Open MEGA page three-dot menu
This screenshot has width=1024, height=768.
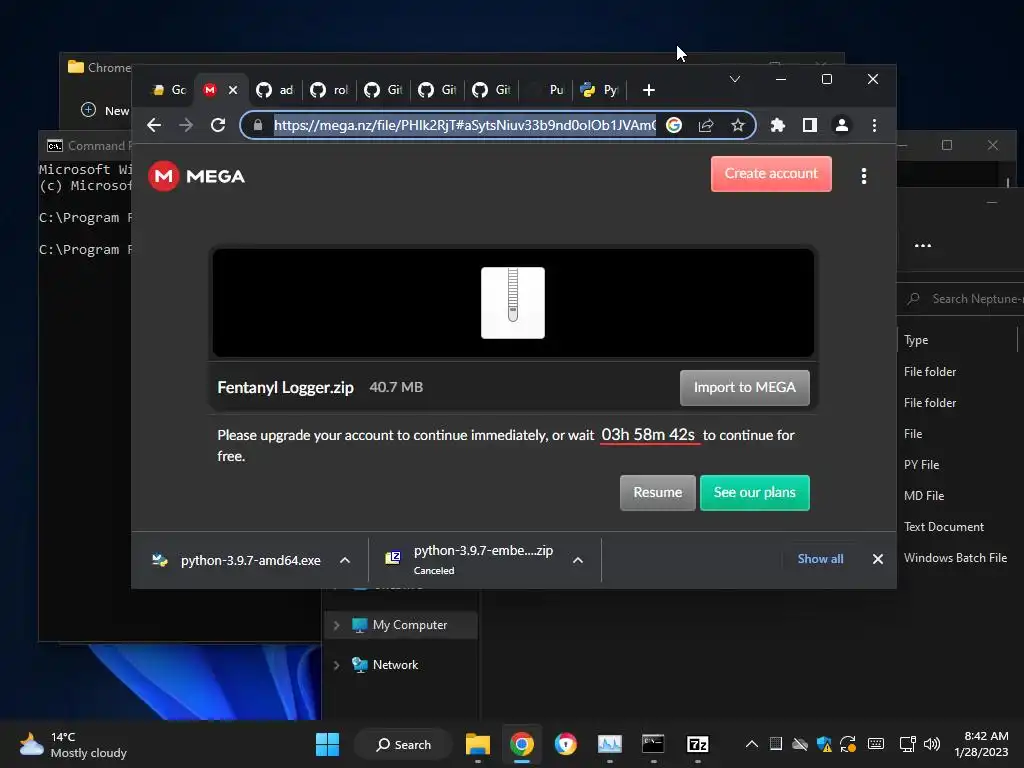coord(864,176)
